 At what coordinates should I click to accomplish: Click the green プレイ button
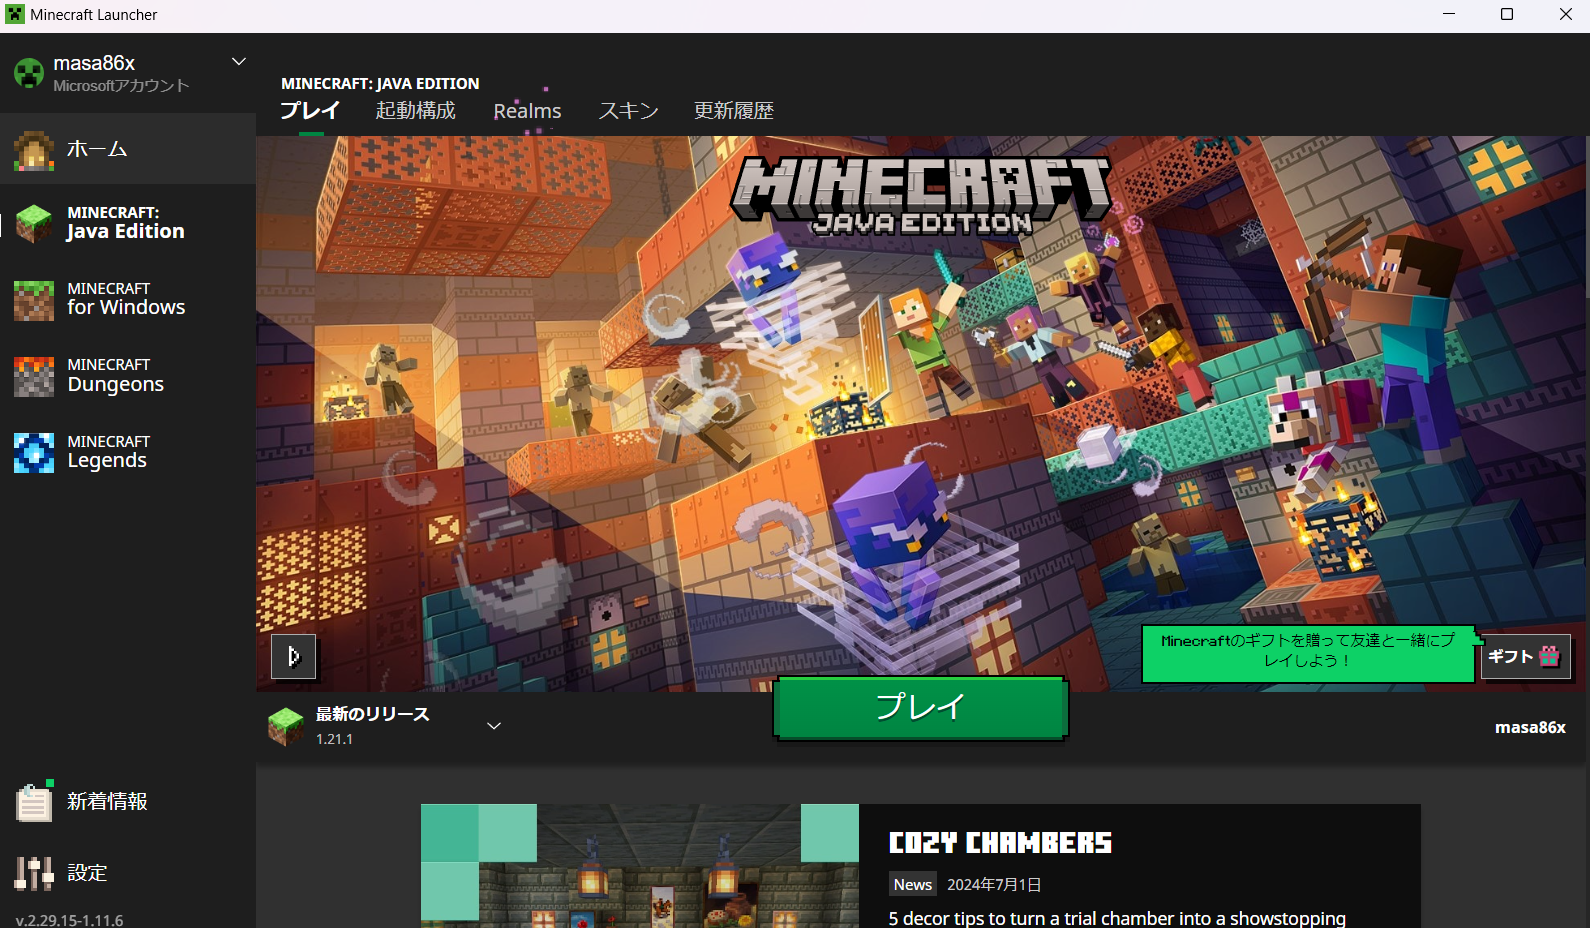[x=921, y=708]
